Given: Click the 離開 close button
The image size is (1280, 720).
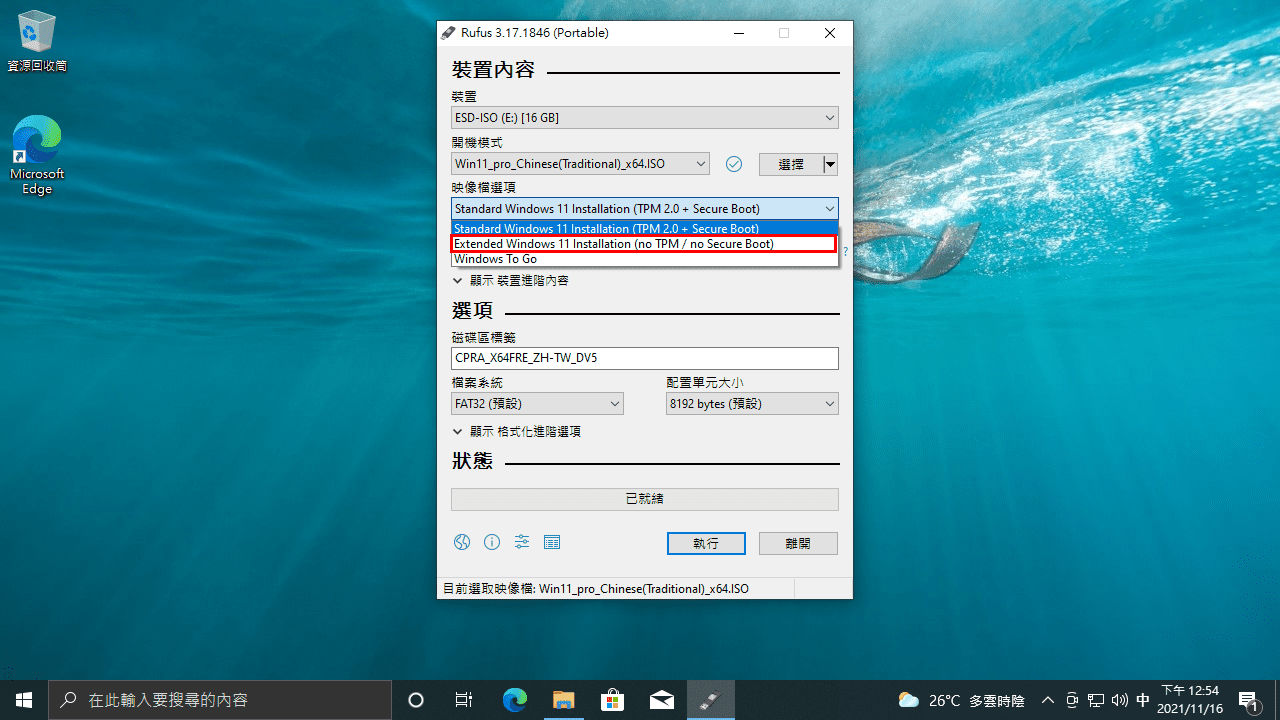Looking at the screenshot, I should pyautogui.click(x=797, y=543).
